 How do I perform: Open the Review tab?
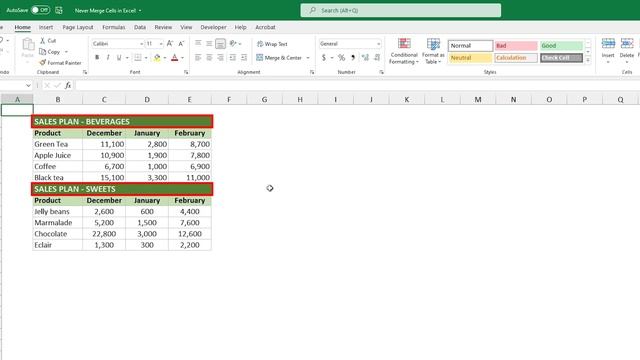click(163, 27)
